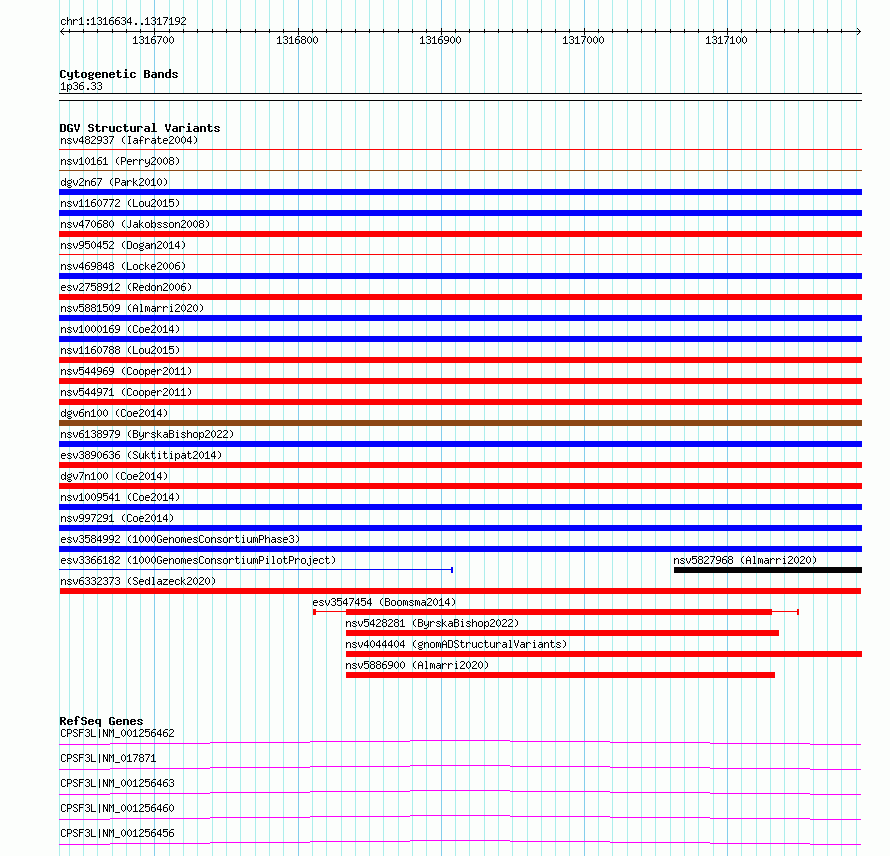Open the nsv6332373 (Sedlazeck2020) label
The image size is (890, 856).
[138, 581]
